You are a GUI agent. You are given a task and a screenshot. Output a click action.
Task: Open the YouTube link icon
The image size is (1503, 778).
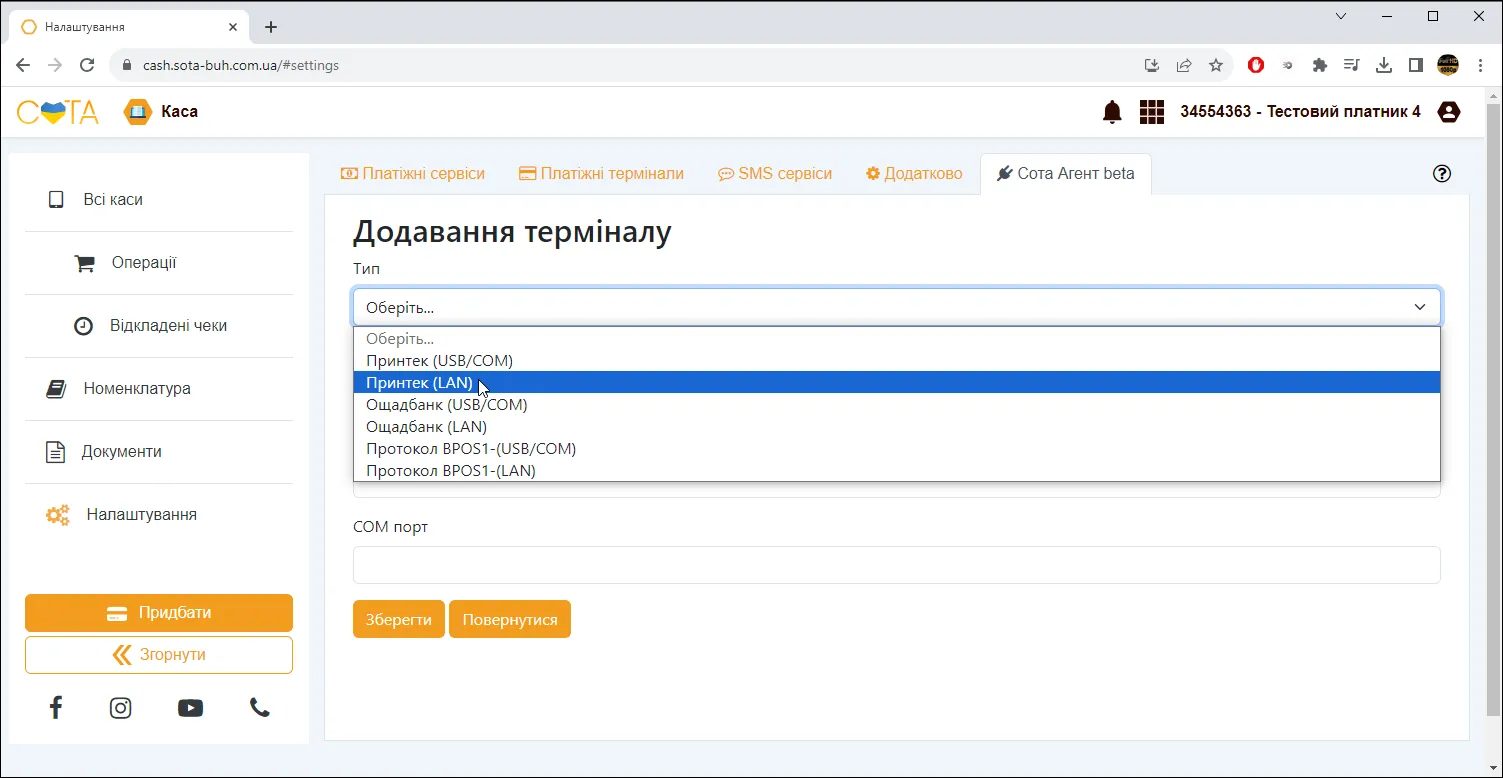coord(190,708)
